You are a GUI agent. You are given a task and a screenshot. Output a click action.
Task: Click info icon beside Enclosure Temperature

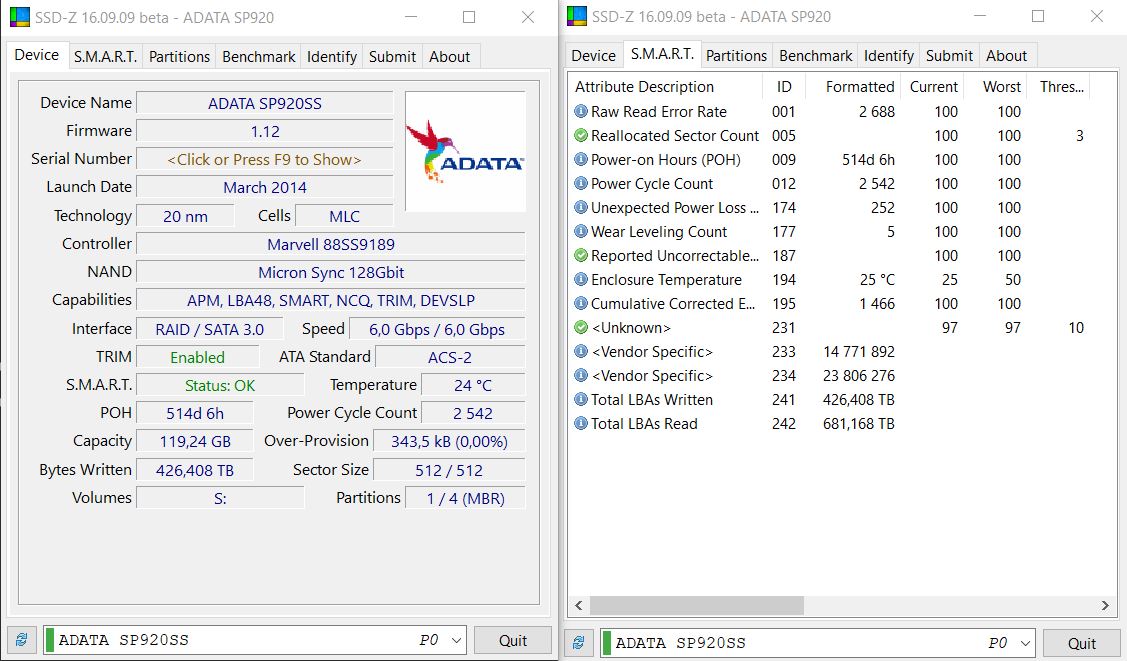coord(581,279)
